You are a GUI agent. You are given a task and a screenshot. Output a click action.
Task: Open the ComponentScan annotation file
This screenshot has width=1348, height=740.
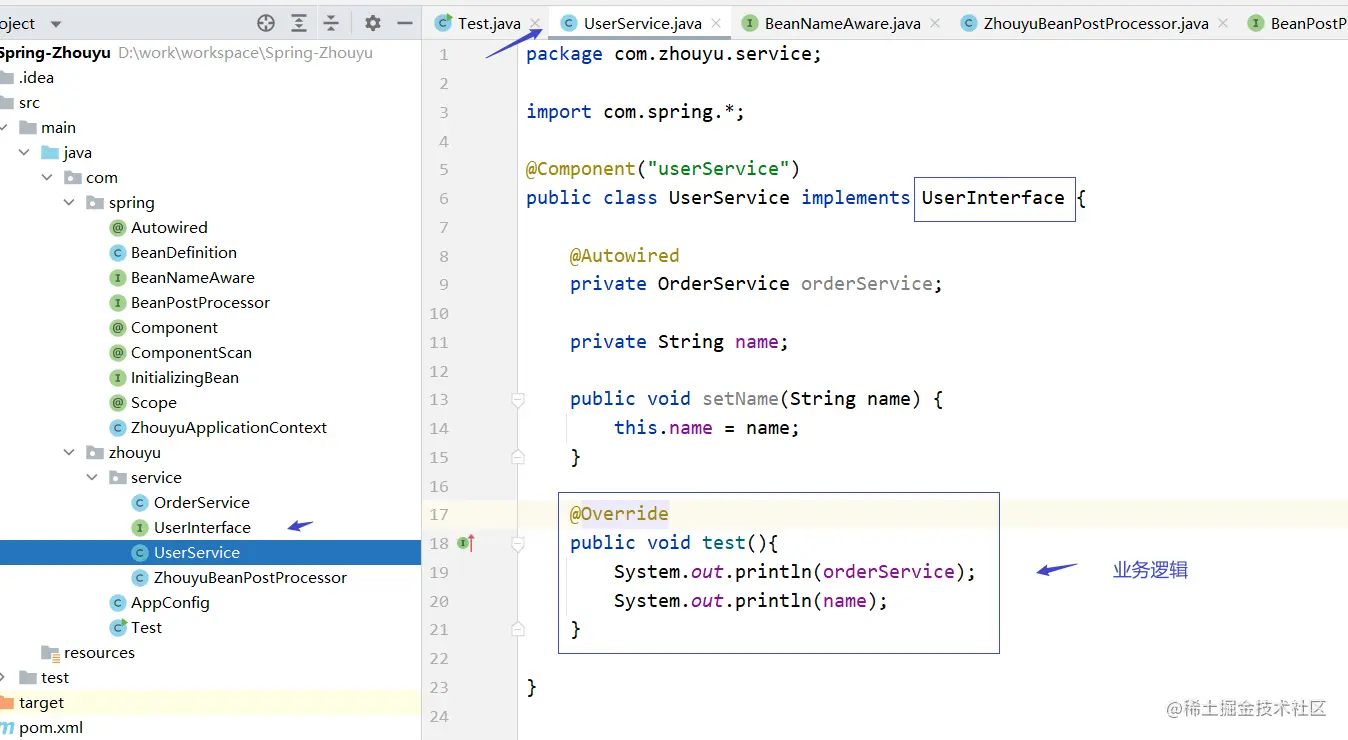pyautogui.click(x=191, y=352)
